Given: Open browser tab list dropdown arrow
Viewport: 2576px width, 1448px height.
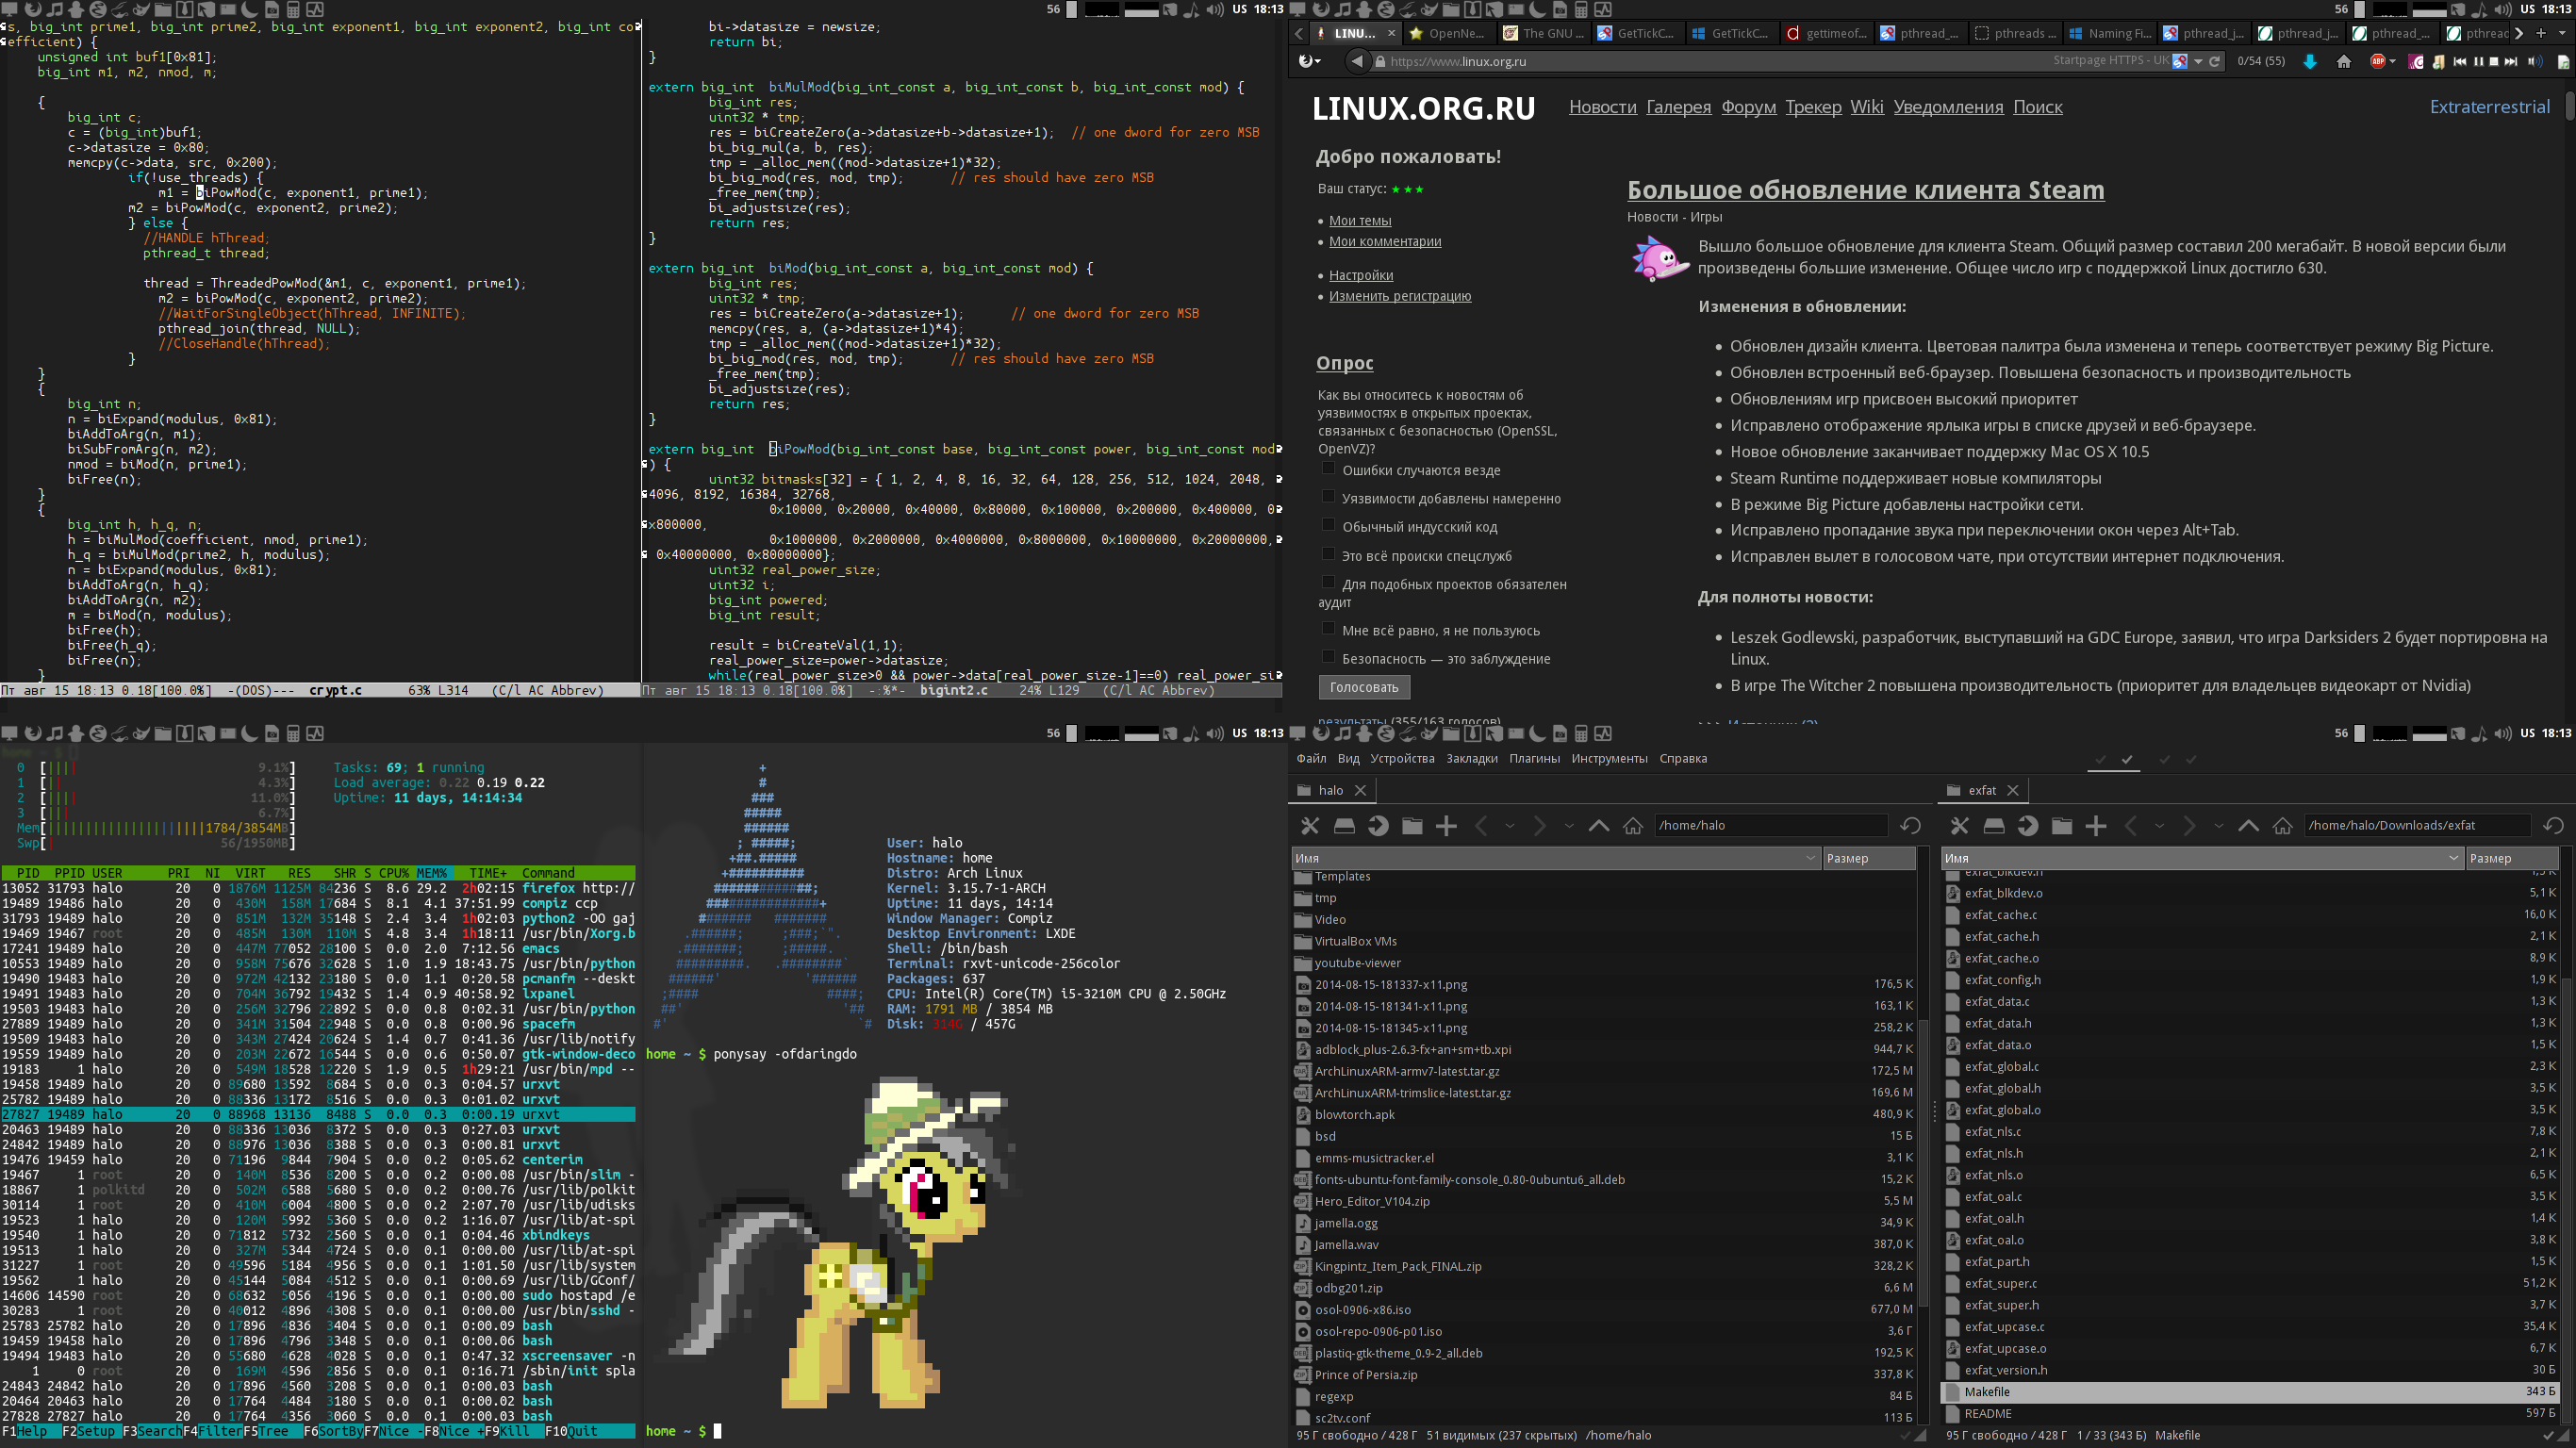Looking at the screenshot, I should pos(2561,33).
